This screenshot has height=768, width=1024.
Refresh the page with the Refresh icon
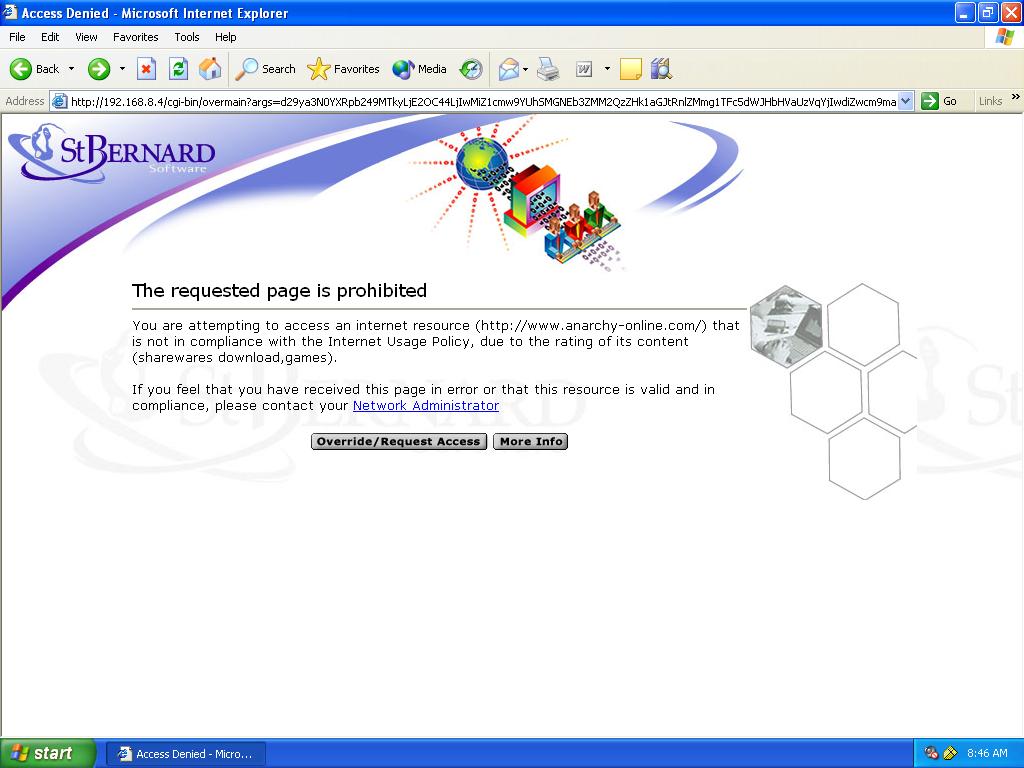tap(178, 69)
